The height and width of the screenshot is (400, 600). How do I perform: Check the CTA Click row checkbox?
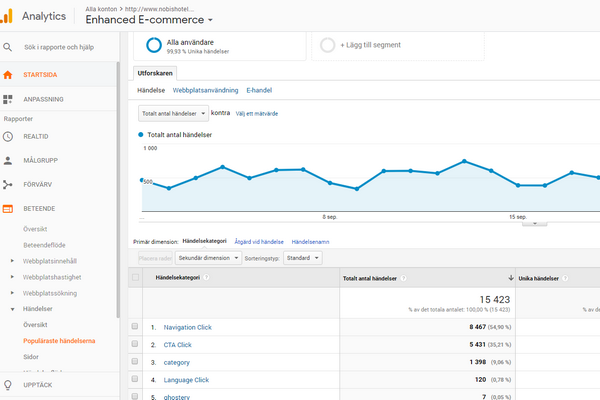pyautogui.click(x=135, y=344)
